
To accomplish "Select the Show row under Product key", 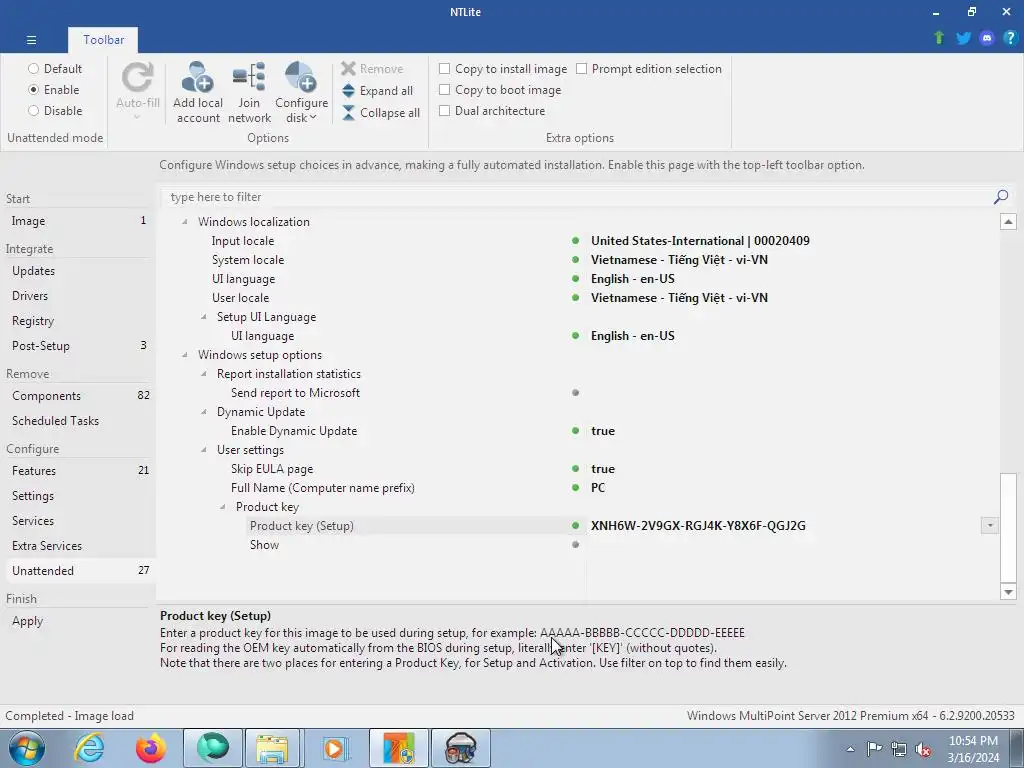I will pyautogui.click(x=578, y=545).
